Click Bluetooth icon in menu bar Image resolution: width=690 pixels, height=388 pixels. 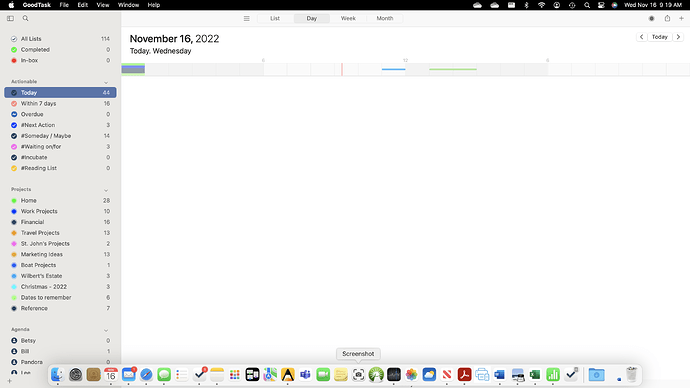(526, 5)
